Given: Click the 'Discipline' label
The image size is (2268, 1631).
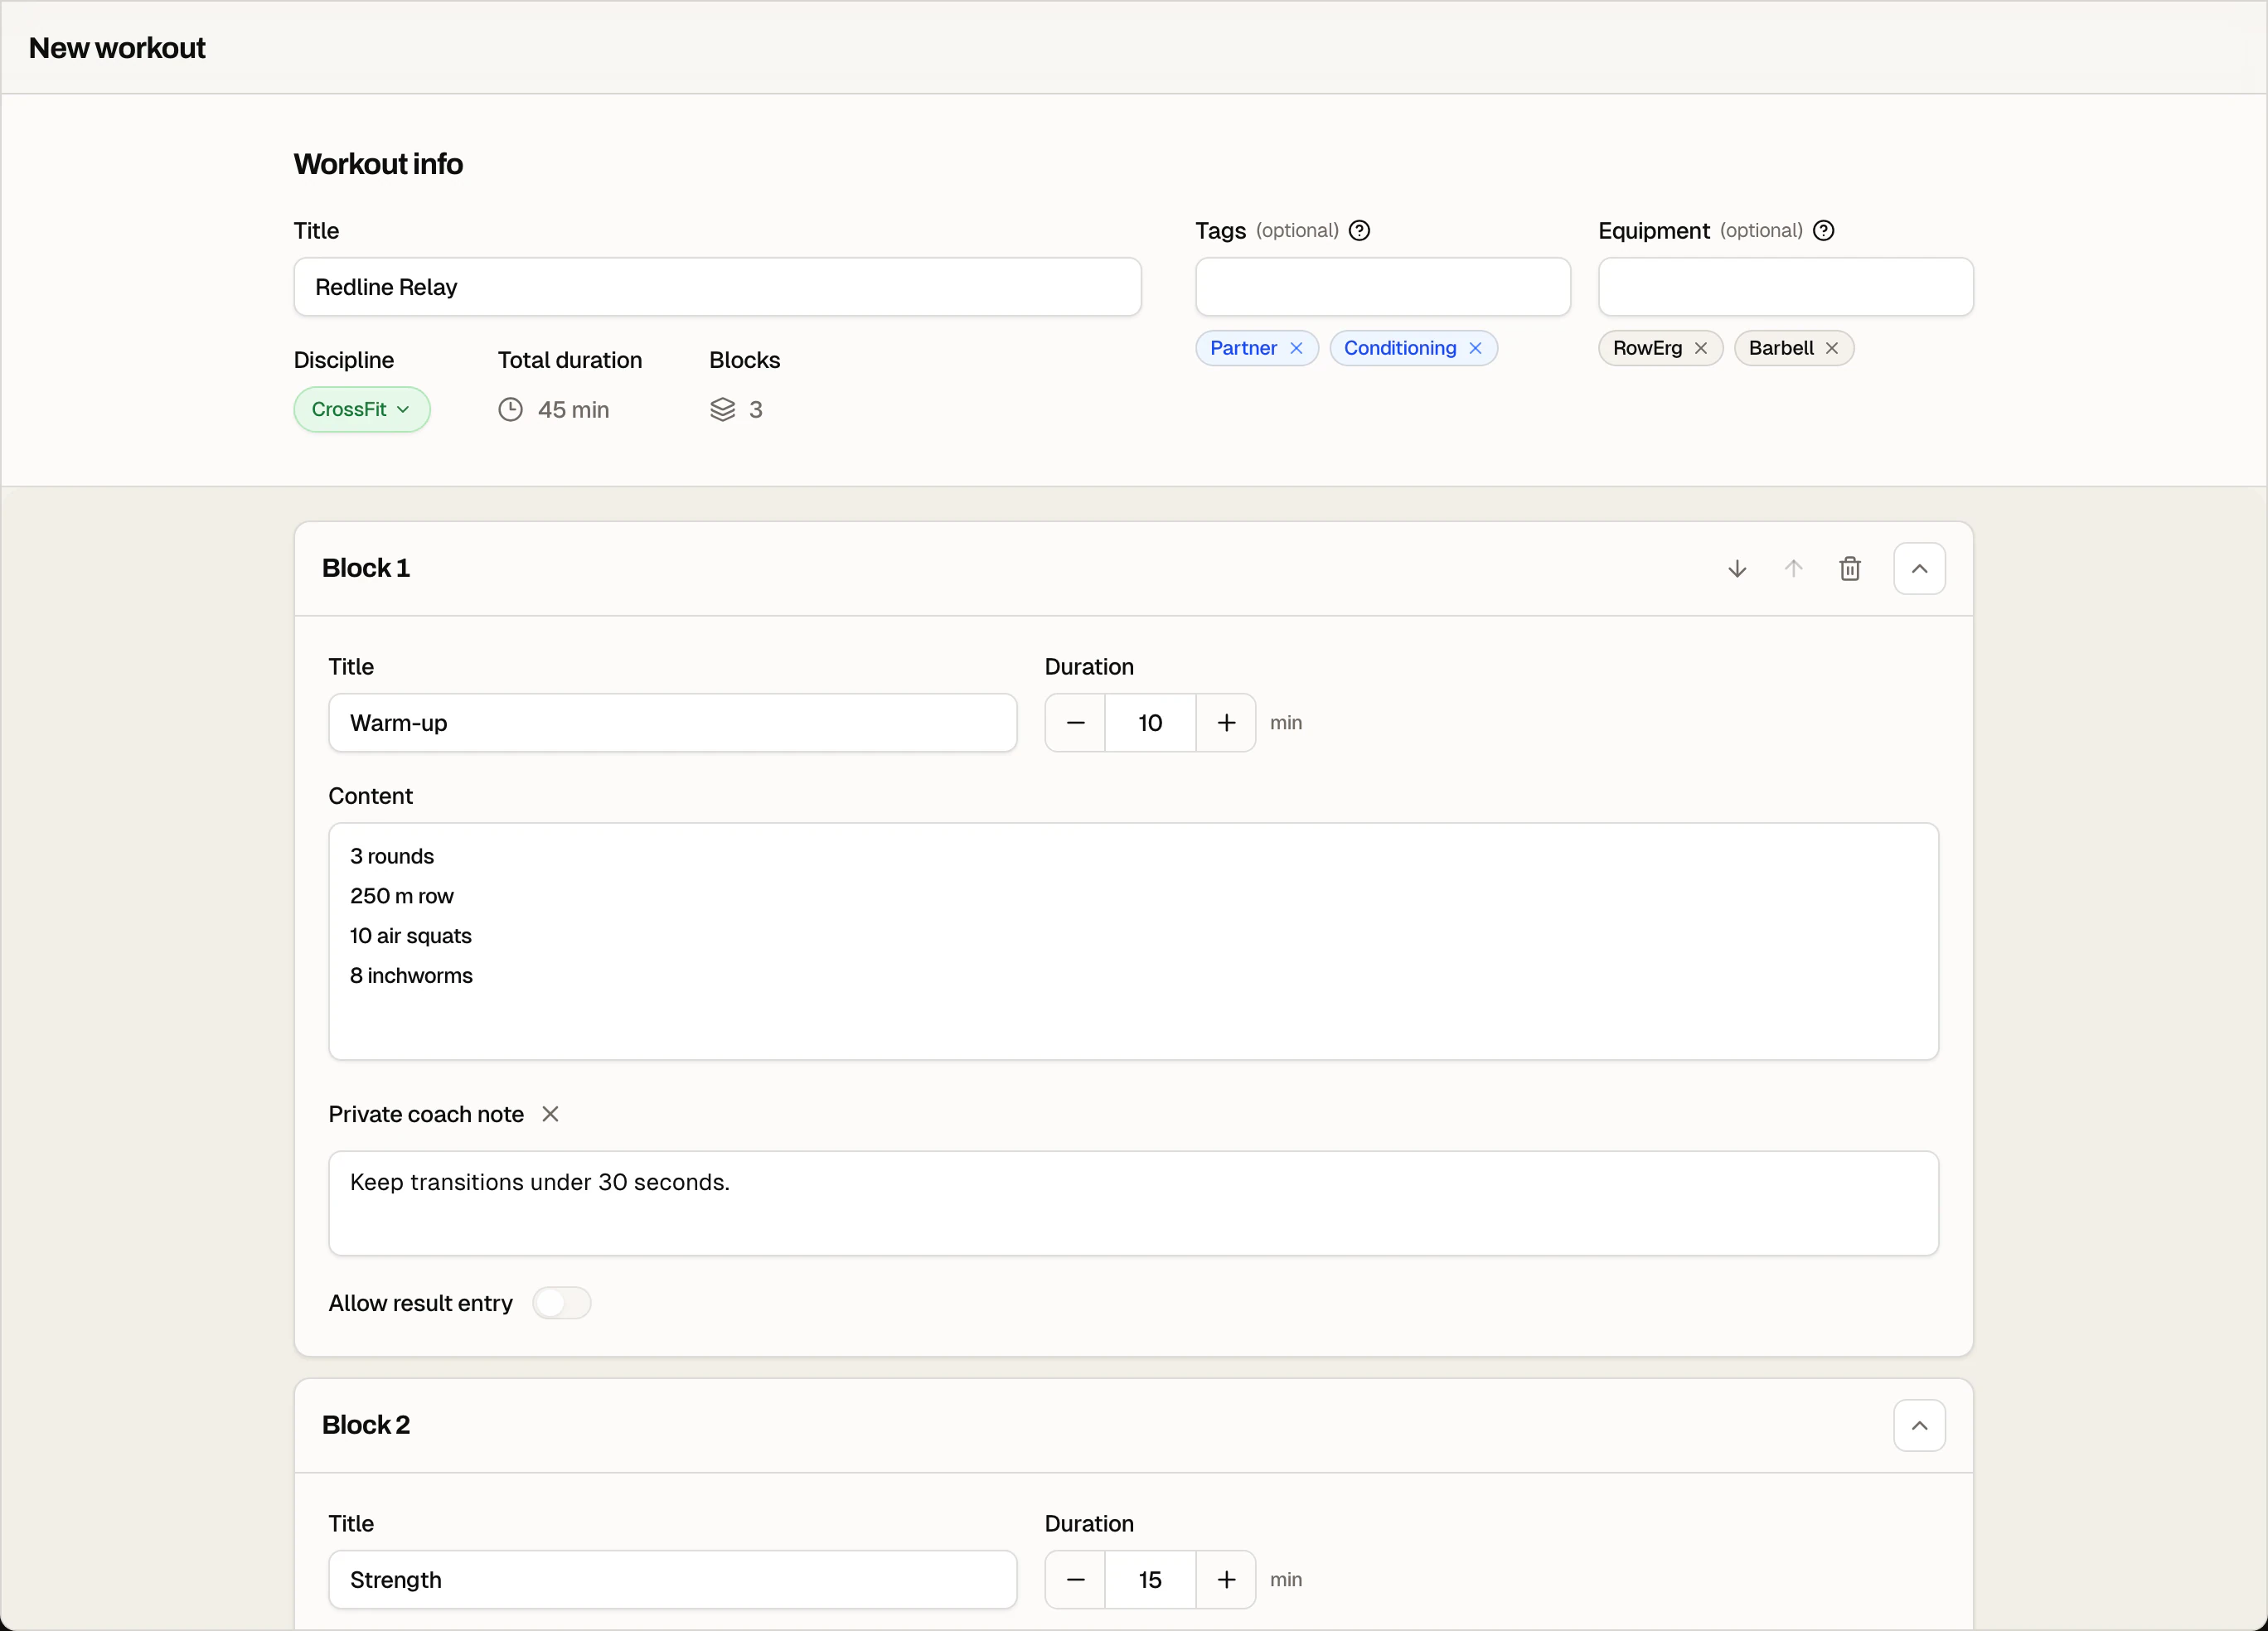Looking at the screenshot, I should point(343,360).
